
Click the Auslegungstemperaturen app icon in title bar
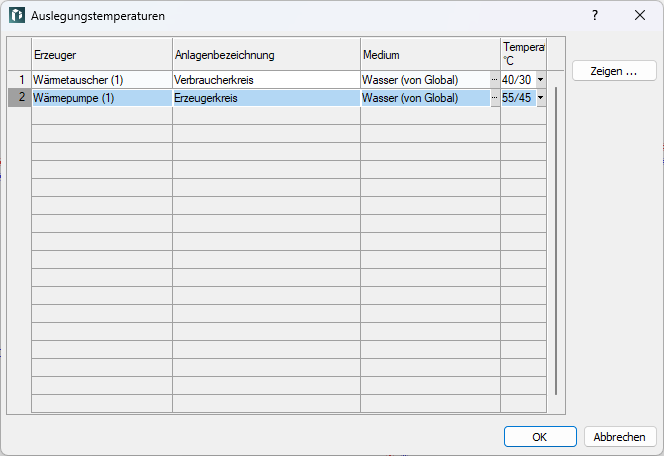(17, 15)
